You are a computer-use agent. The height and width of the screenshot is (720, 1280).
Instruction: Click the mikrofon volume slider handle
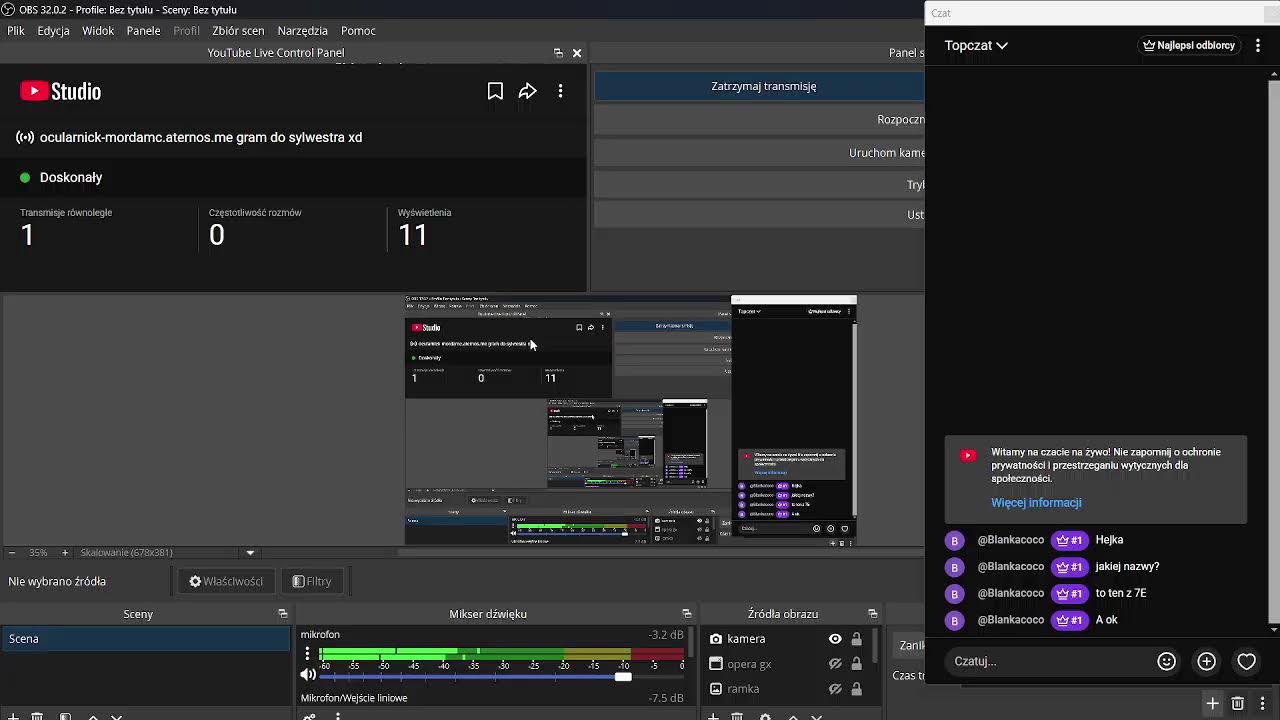pos(623,677)
